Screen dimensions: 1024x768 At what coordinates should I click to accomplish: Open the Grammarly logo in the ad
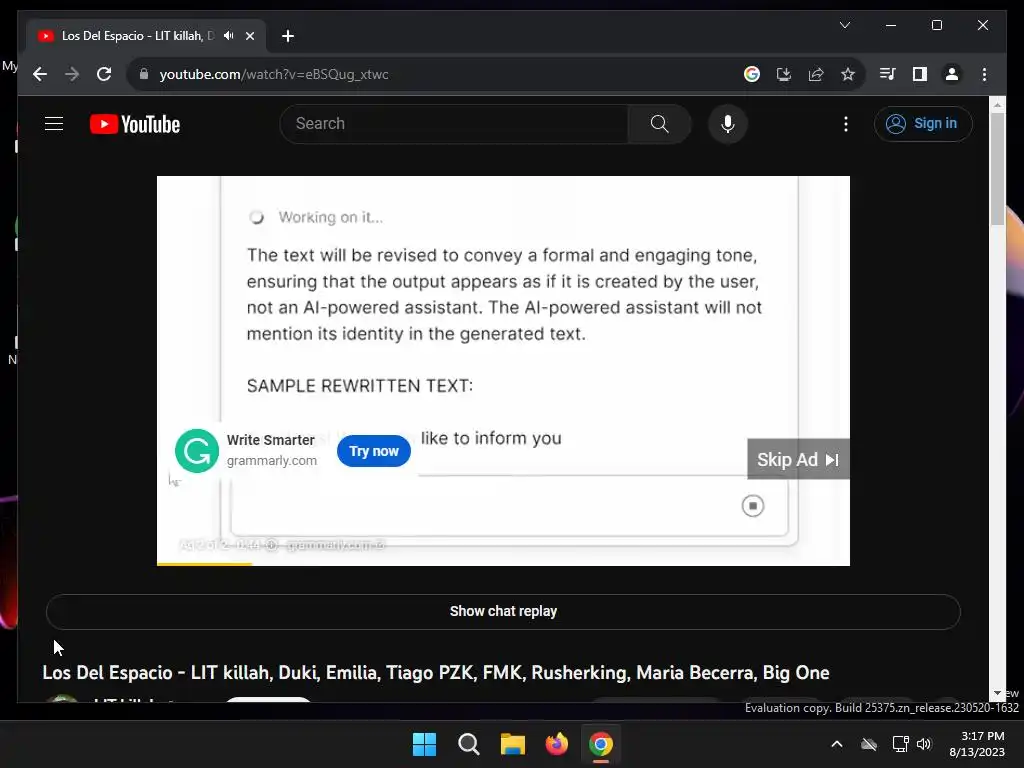click(197, 451)
